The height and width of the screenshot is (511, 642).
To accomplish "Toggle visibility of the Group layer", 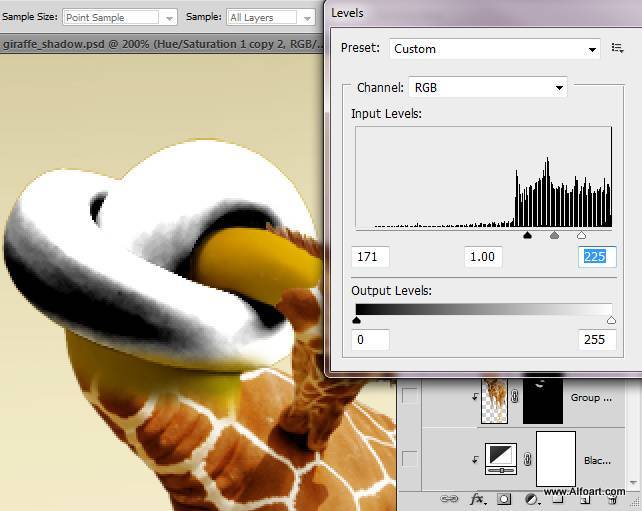I will tap(409, 398).
